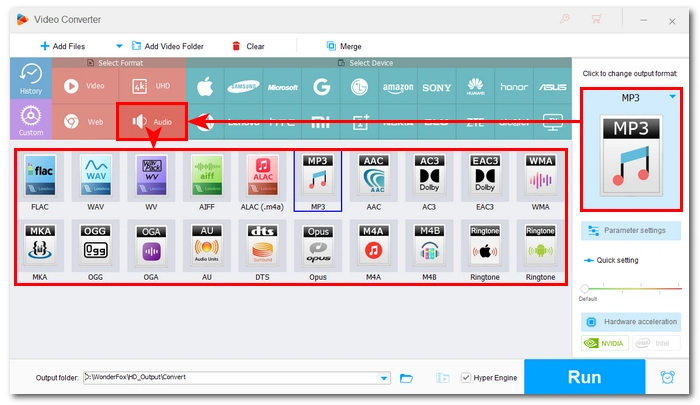Open Sony device profiles
Image resolution: width=700 pixels, height=405 pixels.
pos(437,86)
